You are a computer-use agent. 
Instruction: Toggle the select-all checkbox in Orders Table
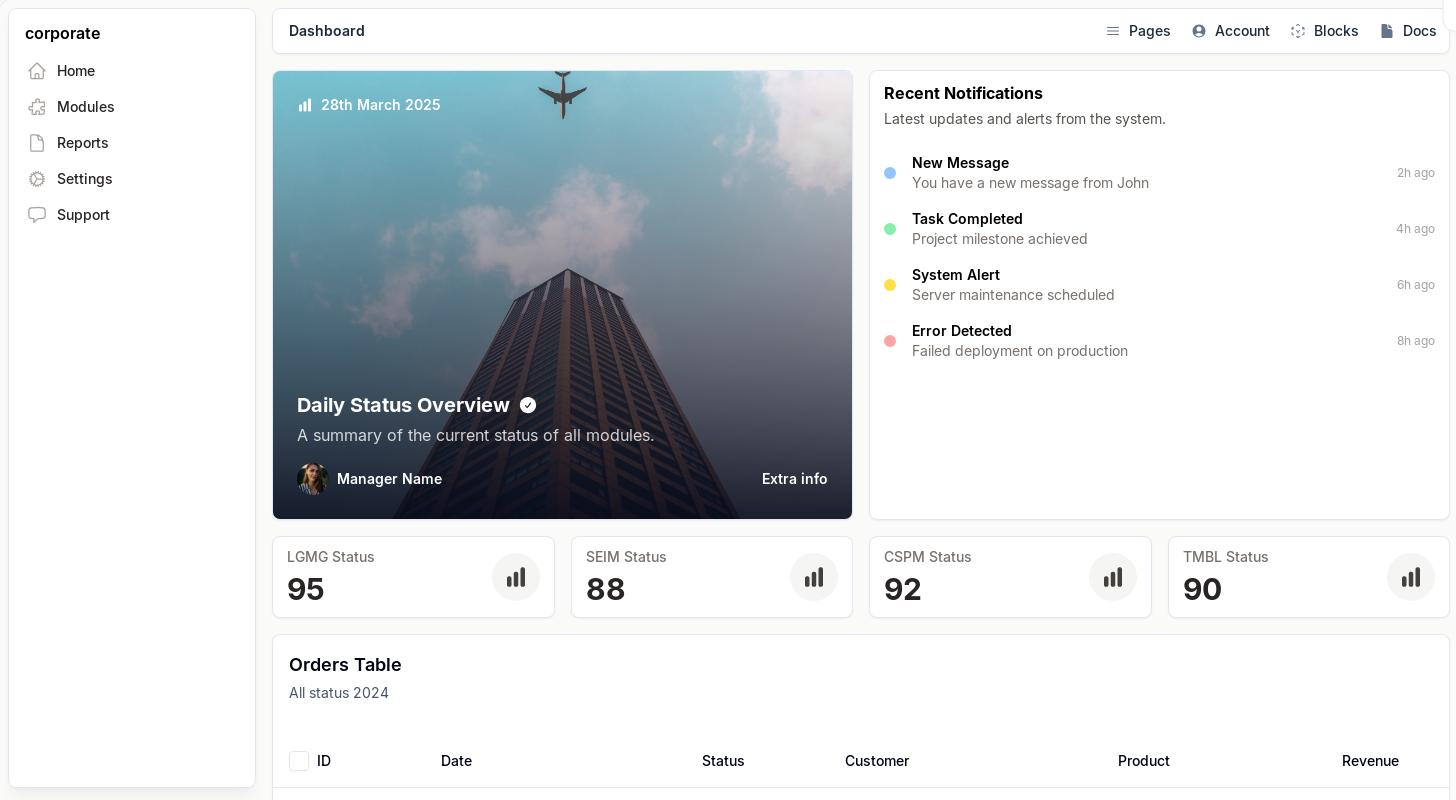pos(299,761)
